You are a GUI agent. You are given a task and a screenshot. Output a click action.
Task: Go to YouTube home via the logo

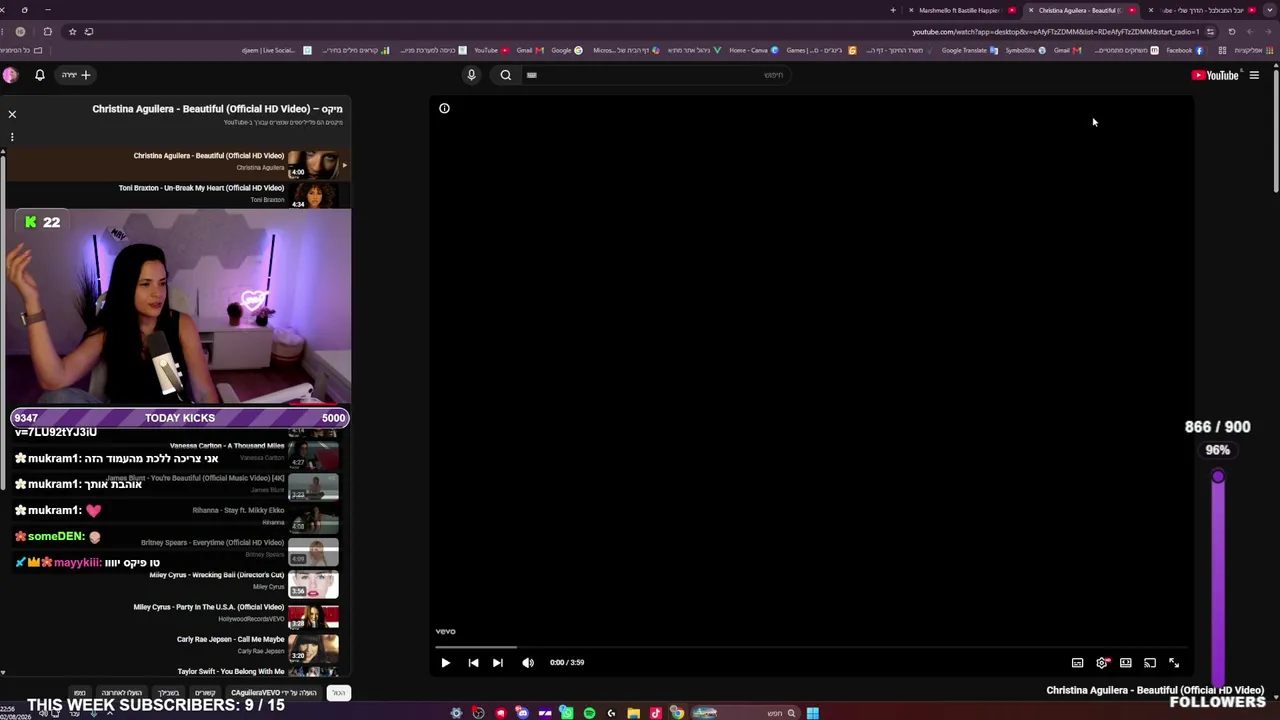pos(1216,75)
